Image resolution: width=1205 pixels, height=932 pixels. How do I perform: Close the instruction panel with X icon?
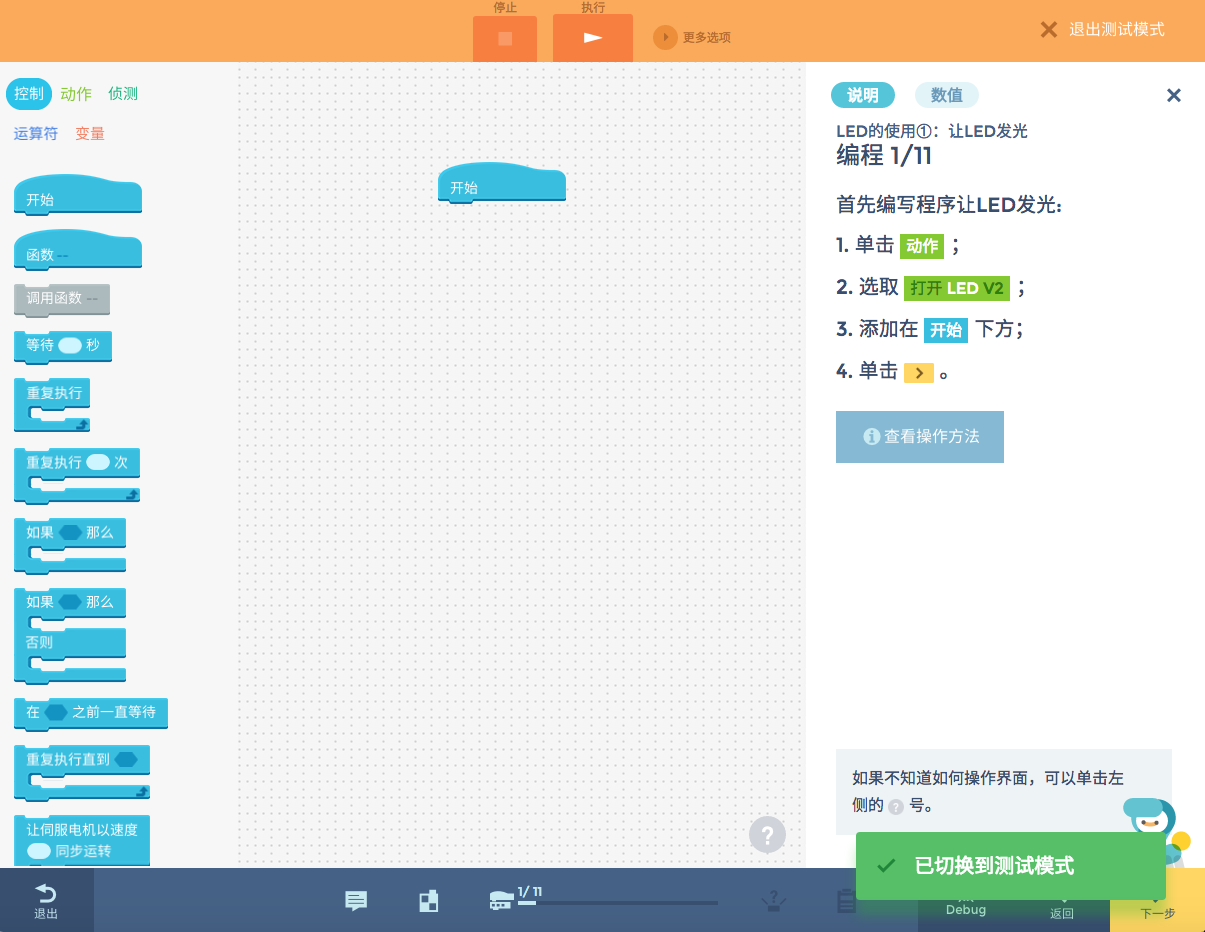[1174, 95]
